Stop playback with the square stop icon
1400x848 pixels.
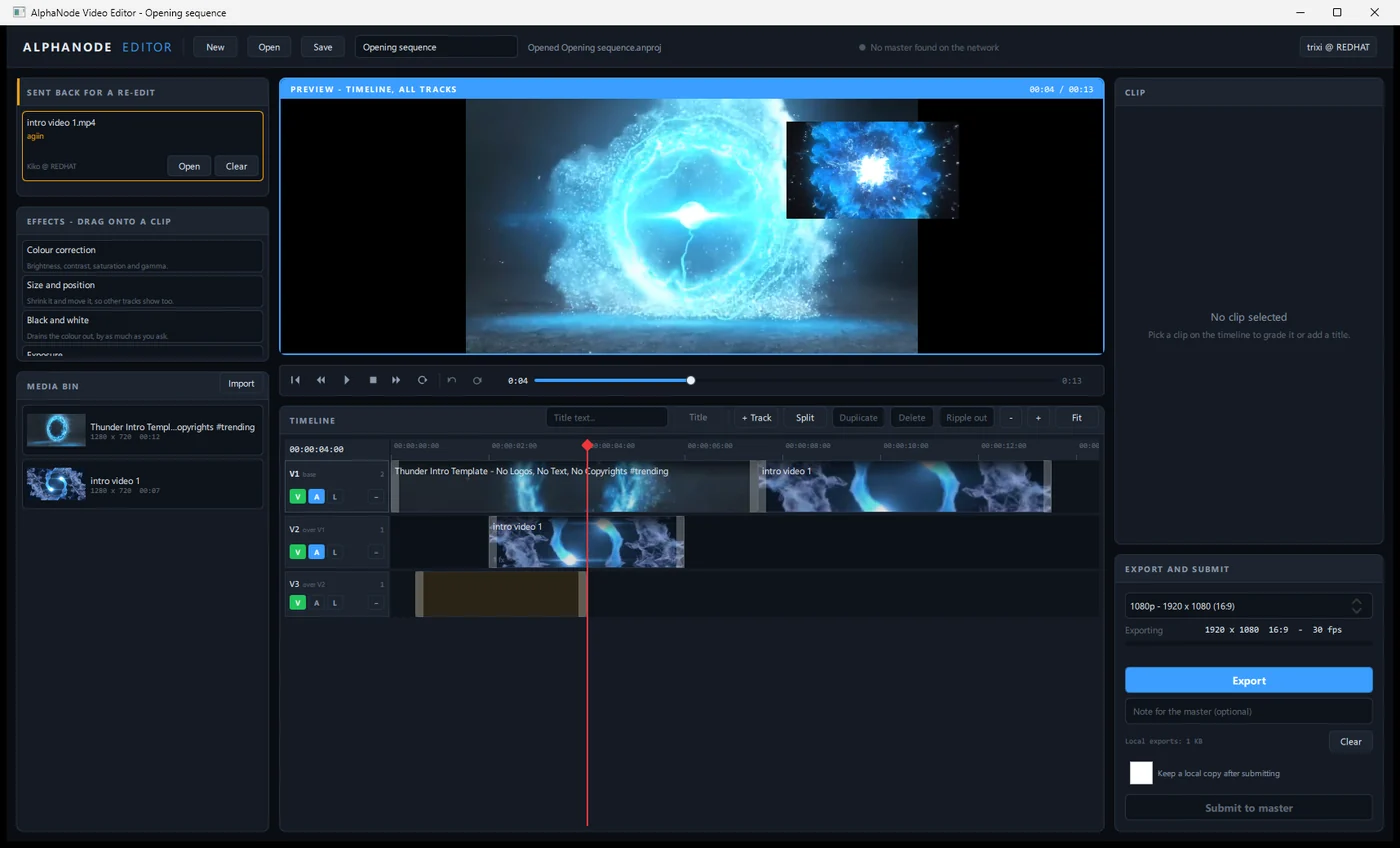click(373, 380)
